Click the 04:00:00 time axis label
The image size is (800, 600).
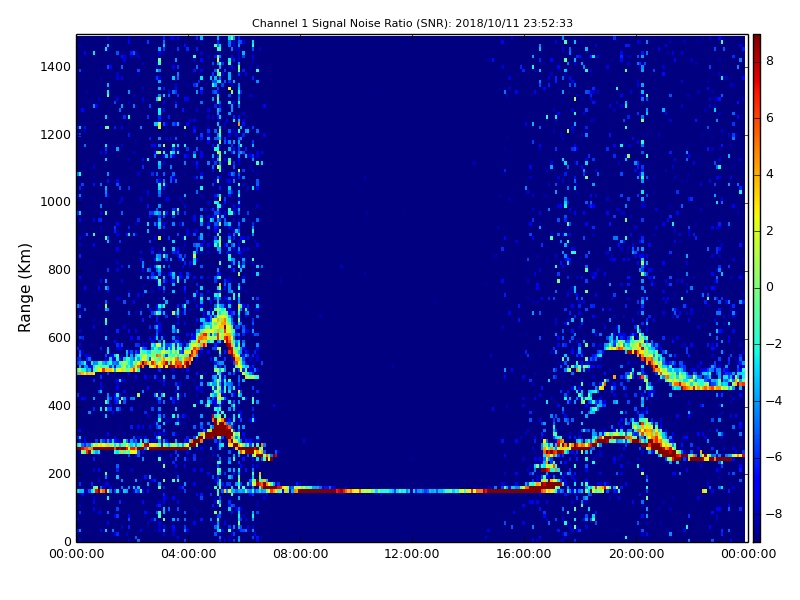tap(189, 554)
